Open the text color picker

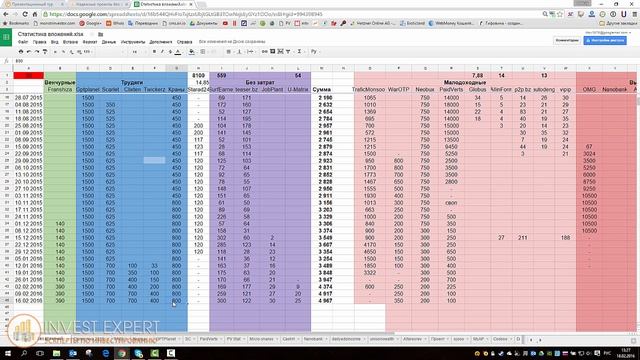(x=178, y=51)
